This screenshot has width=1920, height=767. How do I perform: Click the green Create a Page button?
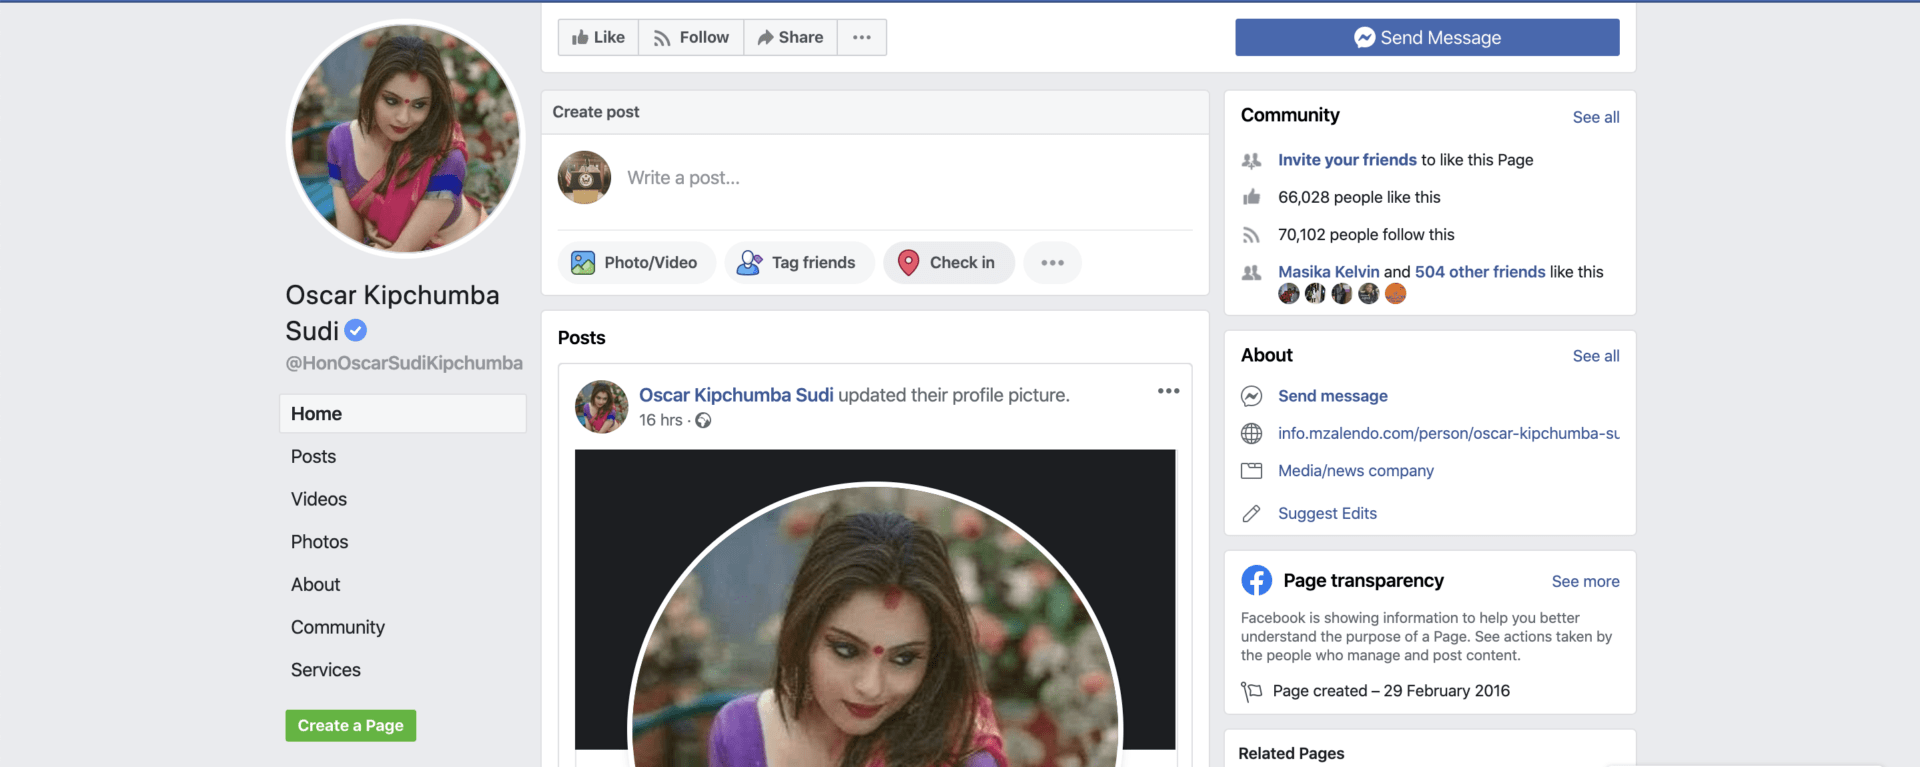click(x=350, y=726)
